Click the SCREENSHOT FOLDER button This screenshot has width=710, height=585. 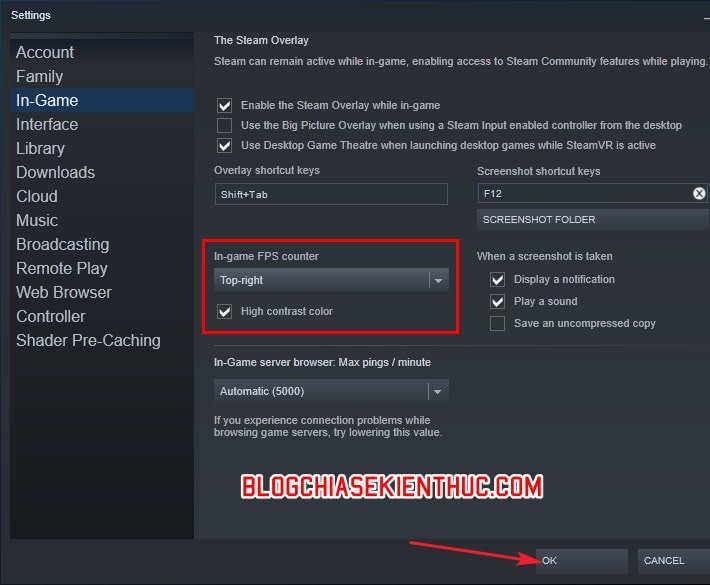593,220
